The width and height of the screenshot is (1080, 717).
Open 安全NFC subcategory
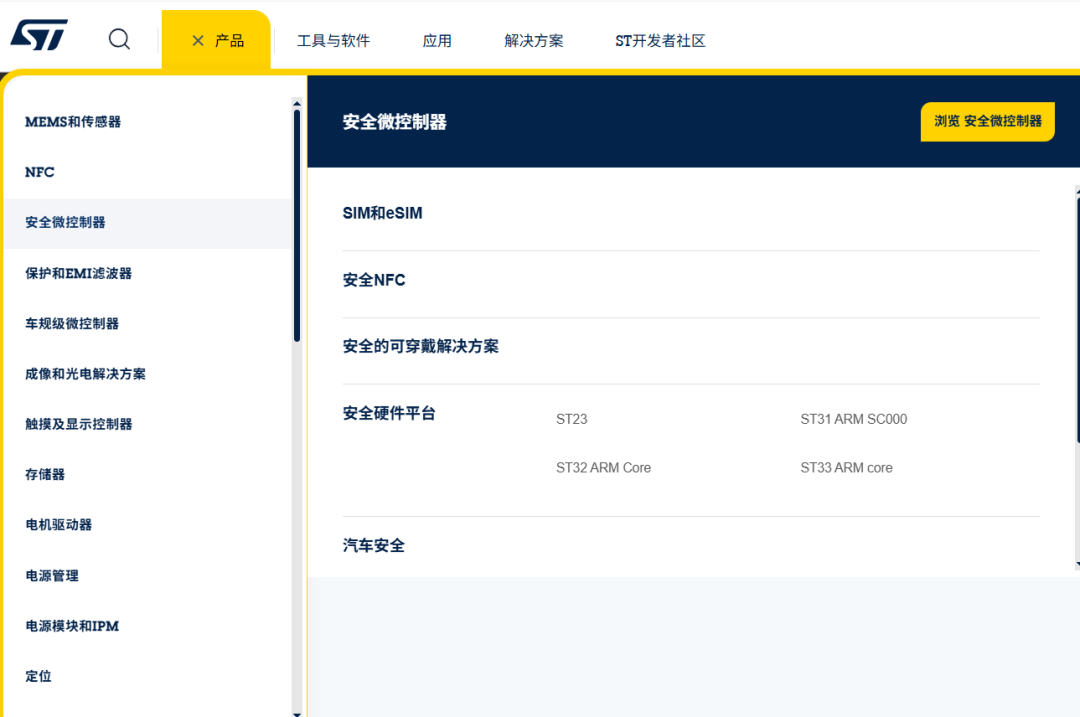[x=374, y=280]
